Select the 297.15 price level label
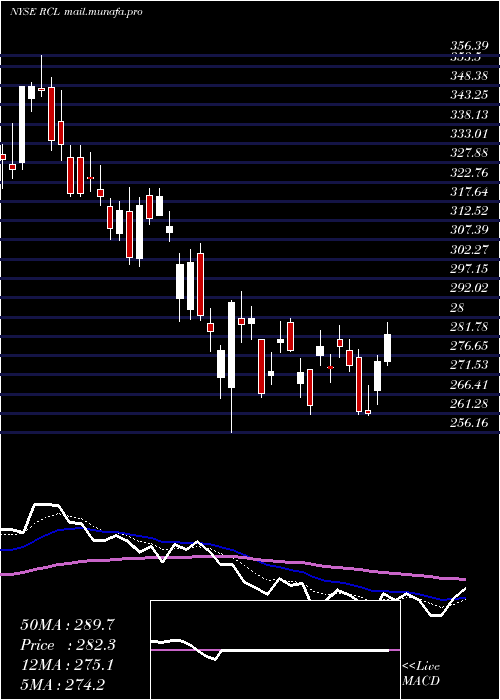The image size is (500, 700). 469,269
